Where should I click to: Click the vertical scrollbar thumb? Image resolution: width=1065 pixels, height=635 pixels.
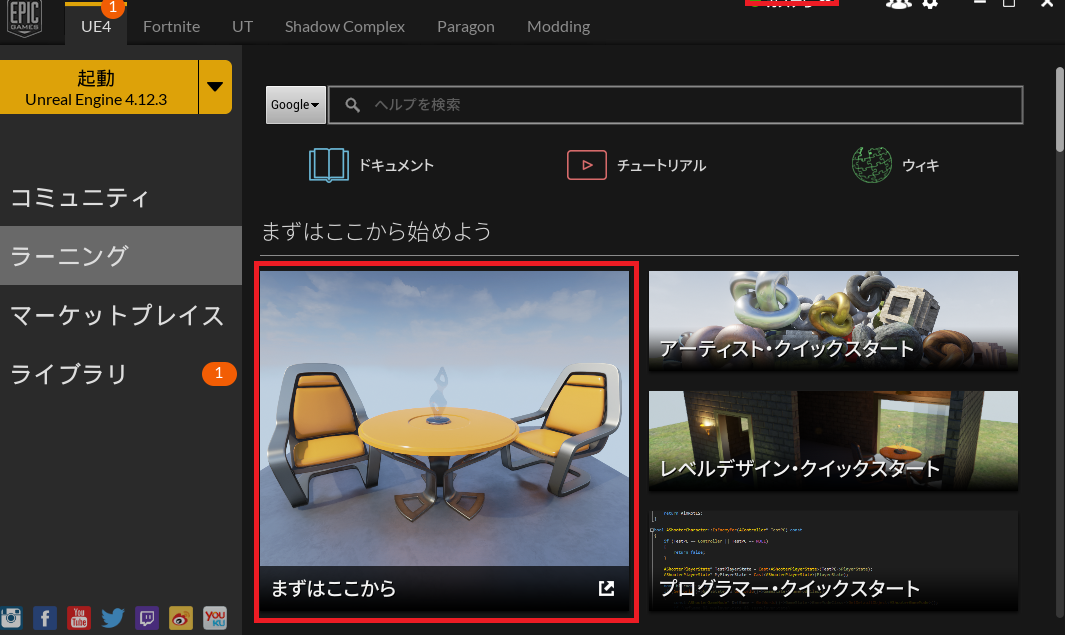(x=1060, y=109)
